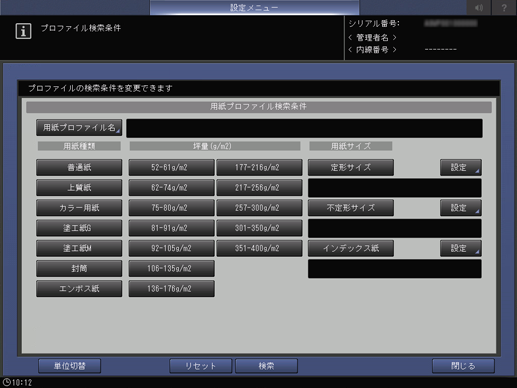Toggle the 普通紙 paper type
The height and width of the screenshot is (388, 517).
79,167
